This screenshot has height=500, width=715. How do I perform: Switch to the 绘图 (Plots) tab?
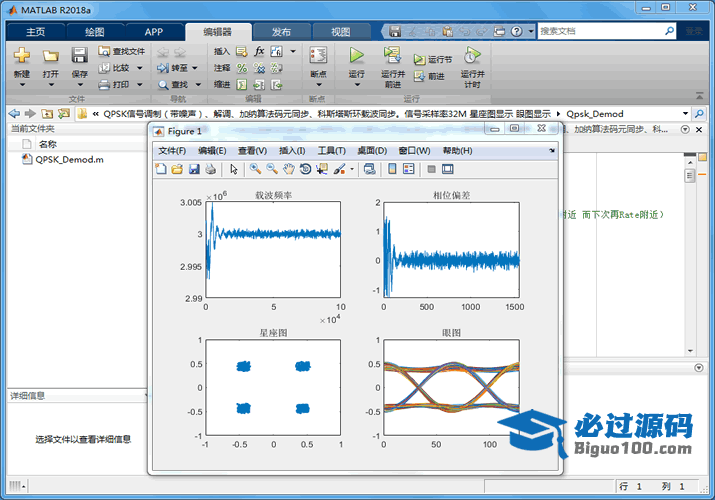pyautogui.click(x=94, y=32)
